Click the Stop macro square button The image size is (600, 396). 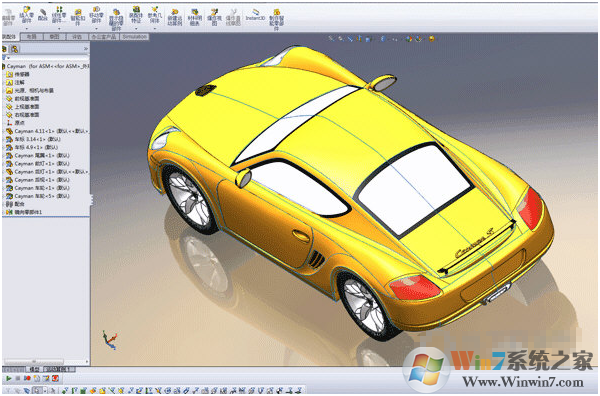tap(18, 379)
